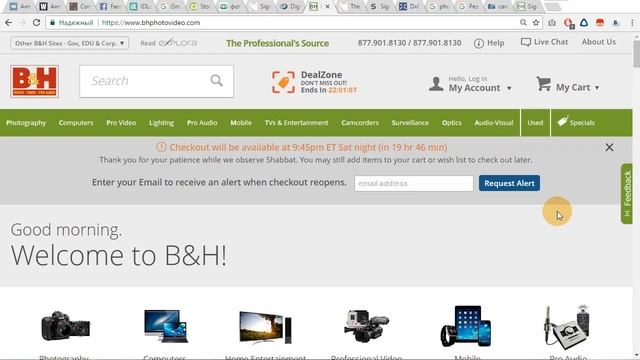Click the red Opera-like extension icon
The image size is (640, 360).
tap(568, 23)
